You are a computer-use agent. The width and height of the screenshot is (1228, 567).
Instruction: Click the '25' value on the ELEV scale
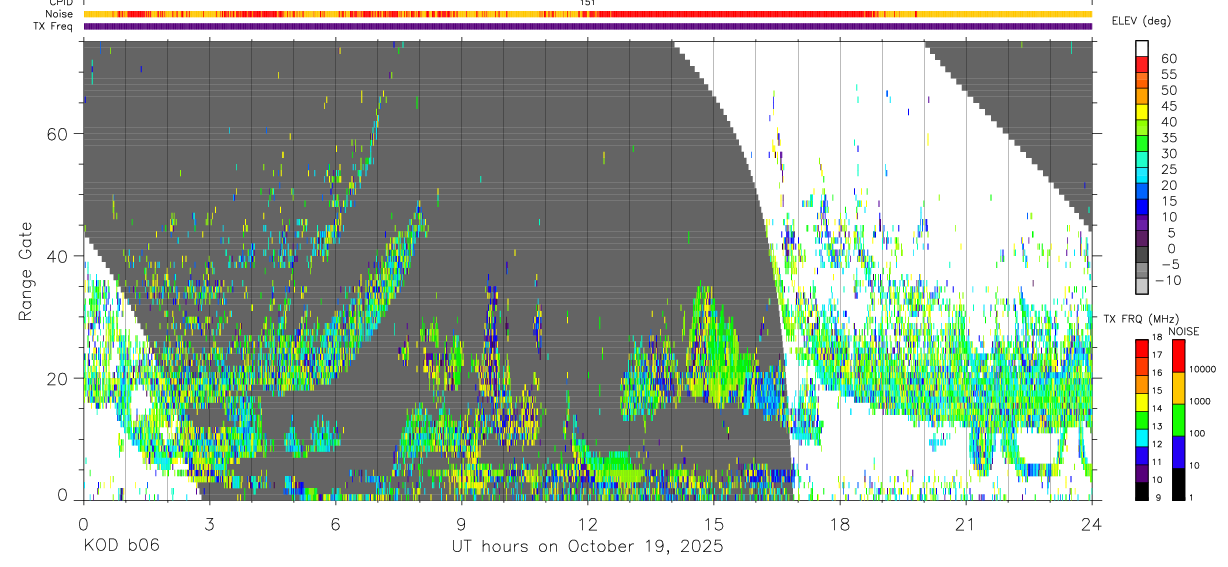(1168, 169)
